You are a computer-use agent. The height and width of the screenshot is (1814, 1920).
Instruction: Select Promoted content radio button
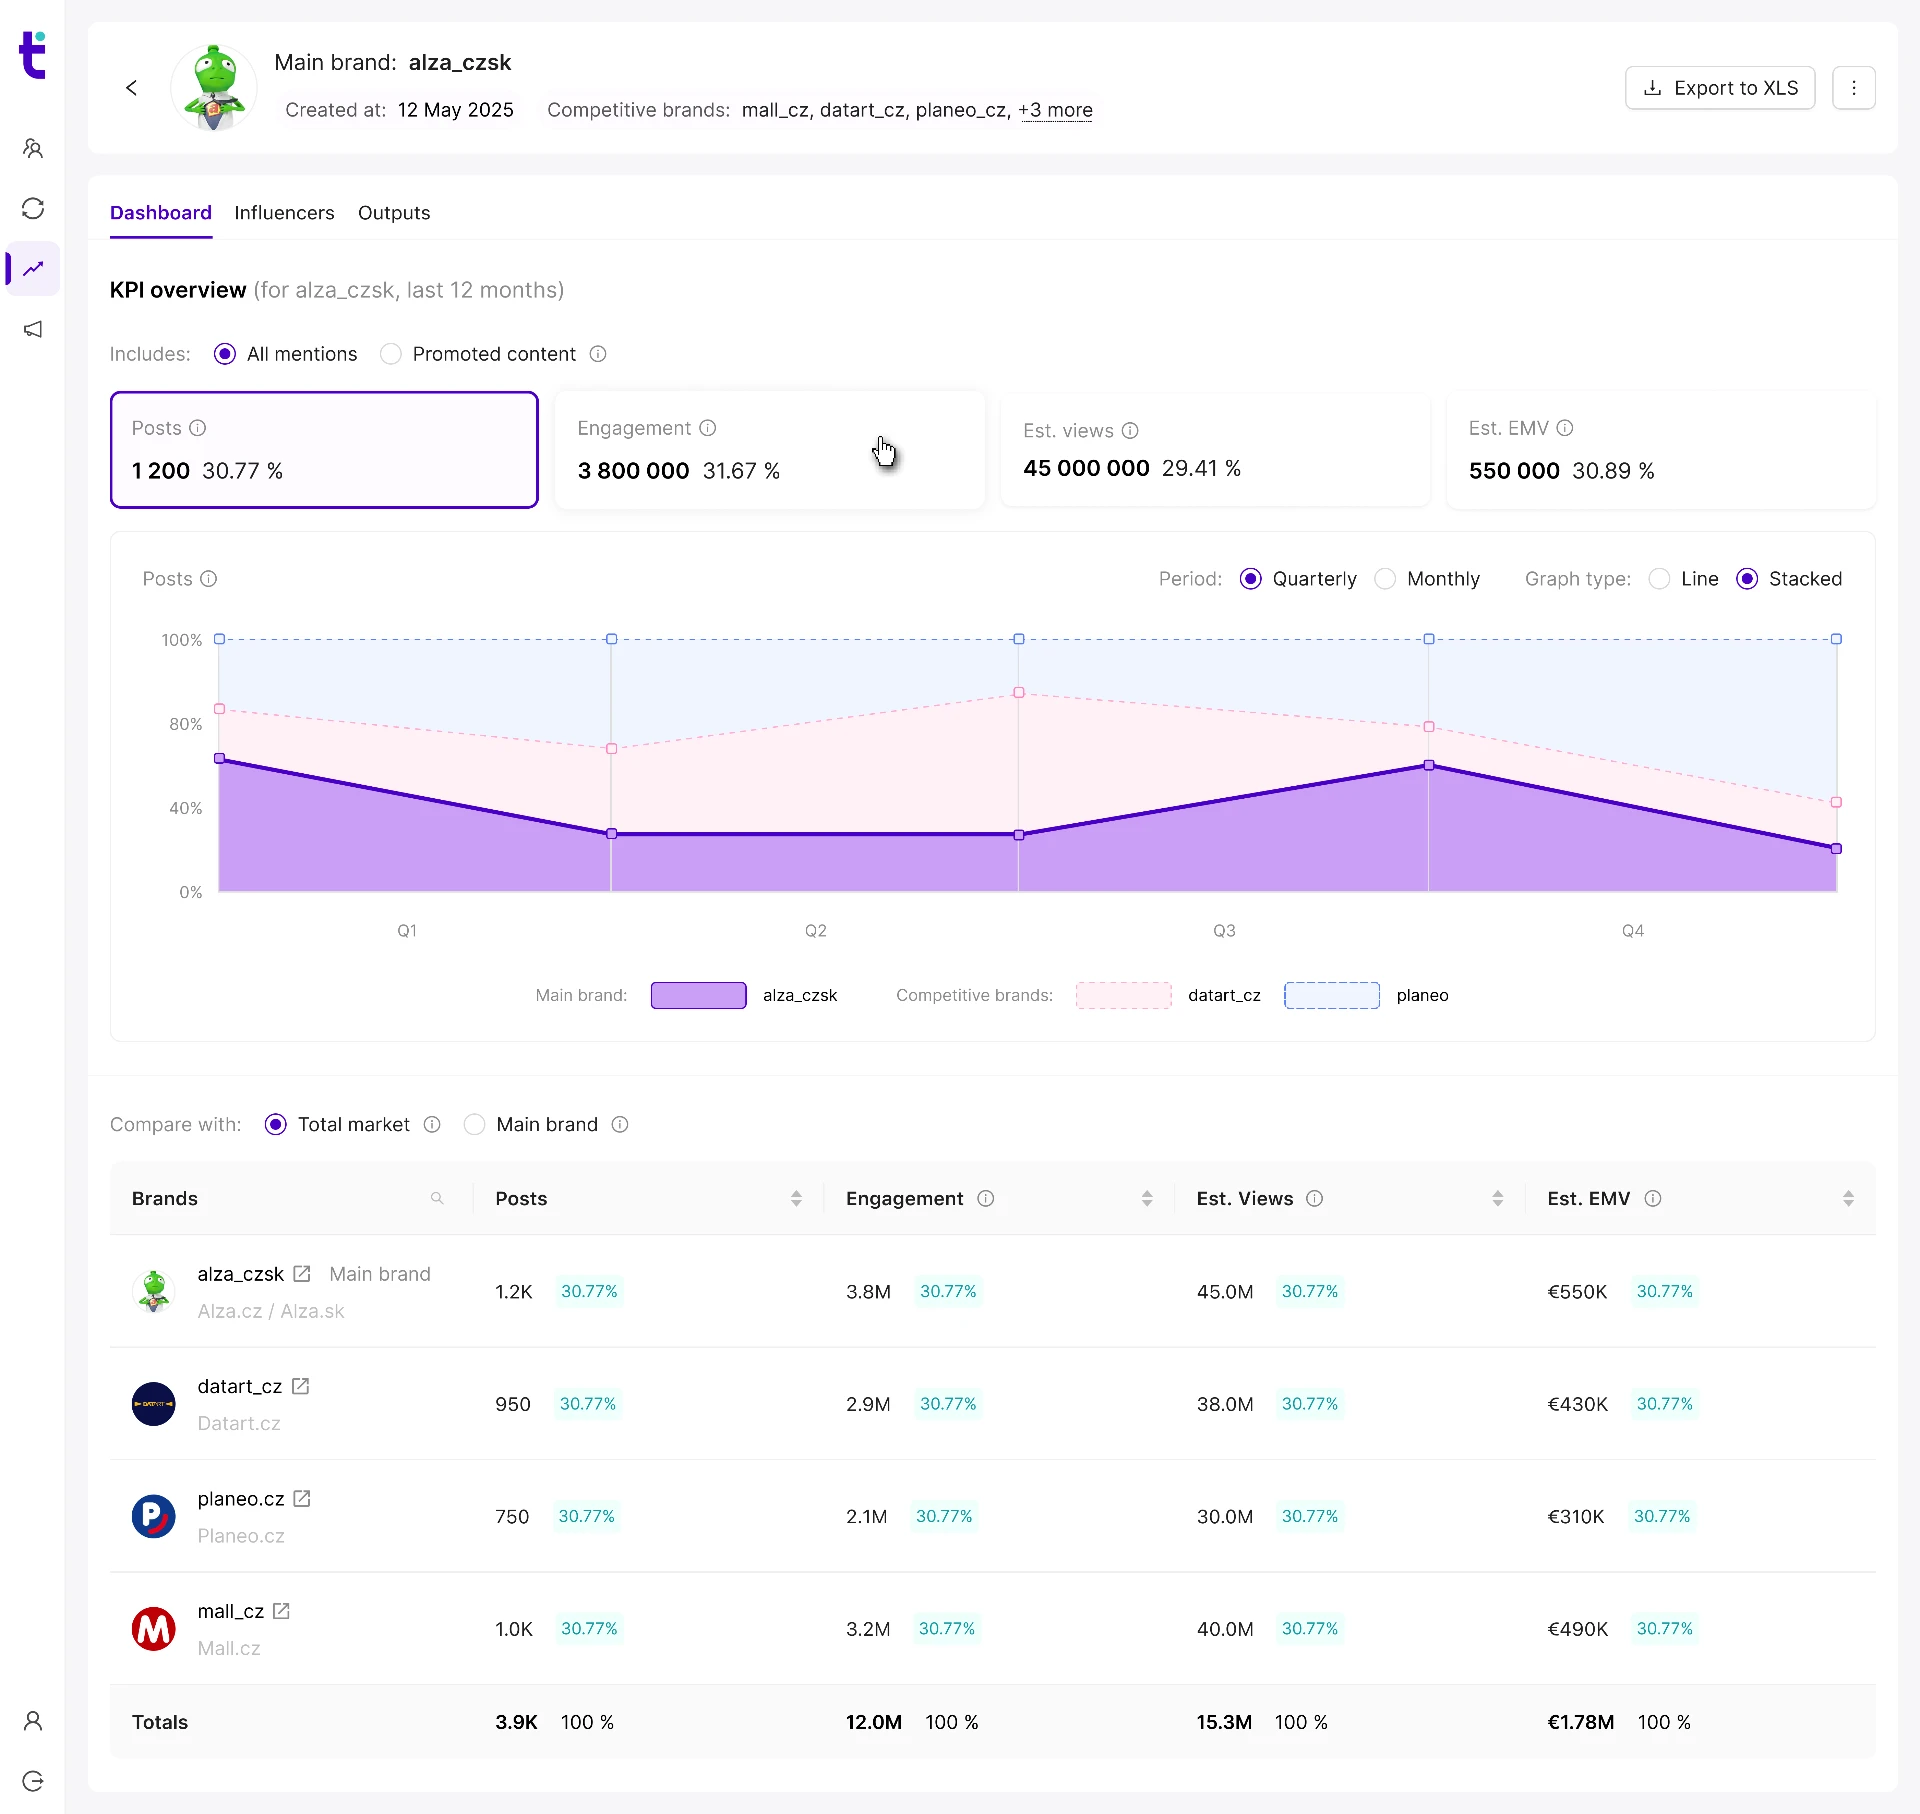coord(391,354)
